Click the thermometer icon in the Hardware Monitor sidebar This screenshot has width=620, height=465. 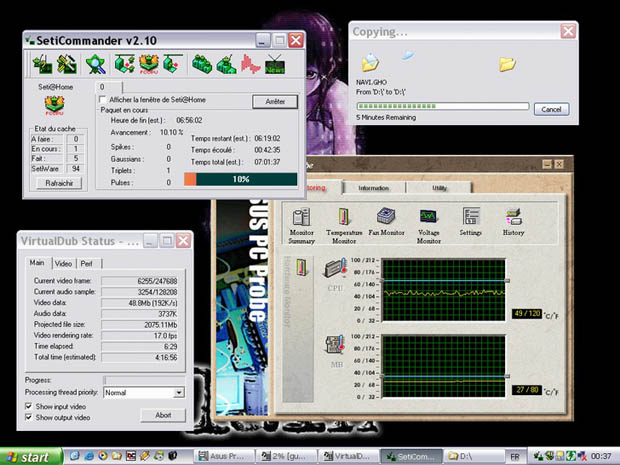tap(301, 268)
